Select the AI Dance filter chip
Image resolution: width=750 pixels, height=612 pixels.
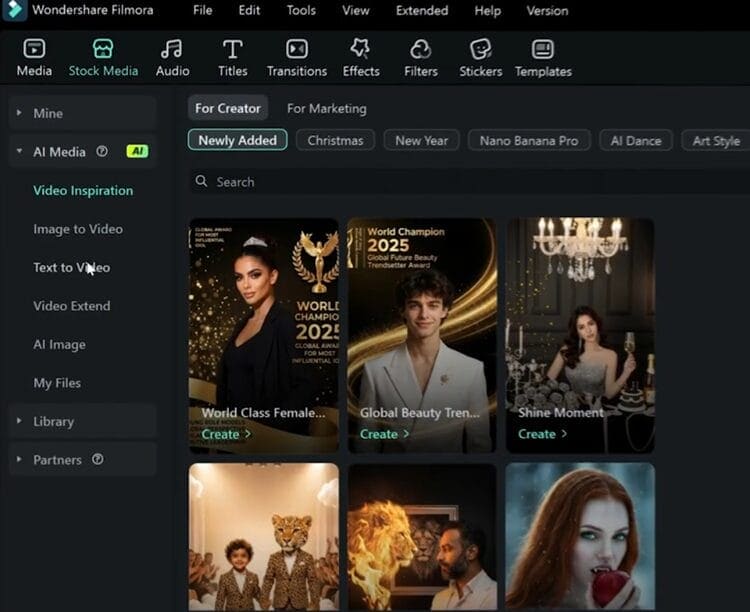tap(636, 140)
